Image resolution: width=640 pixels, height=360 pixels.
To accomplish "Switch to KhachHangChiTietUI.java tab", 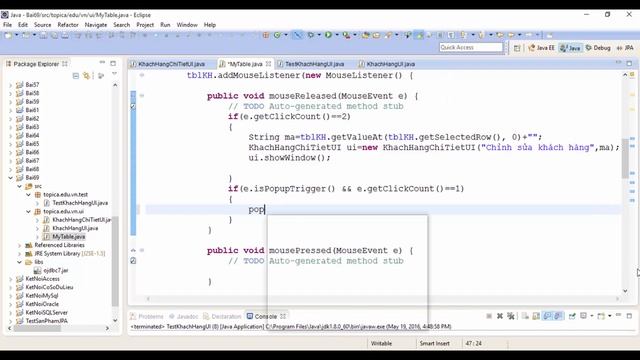I will coord(171,64).
